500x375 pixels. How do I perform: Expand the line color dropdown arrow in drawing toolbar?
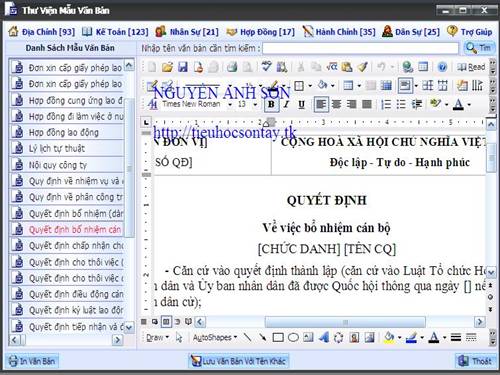pos(422,338)
